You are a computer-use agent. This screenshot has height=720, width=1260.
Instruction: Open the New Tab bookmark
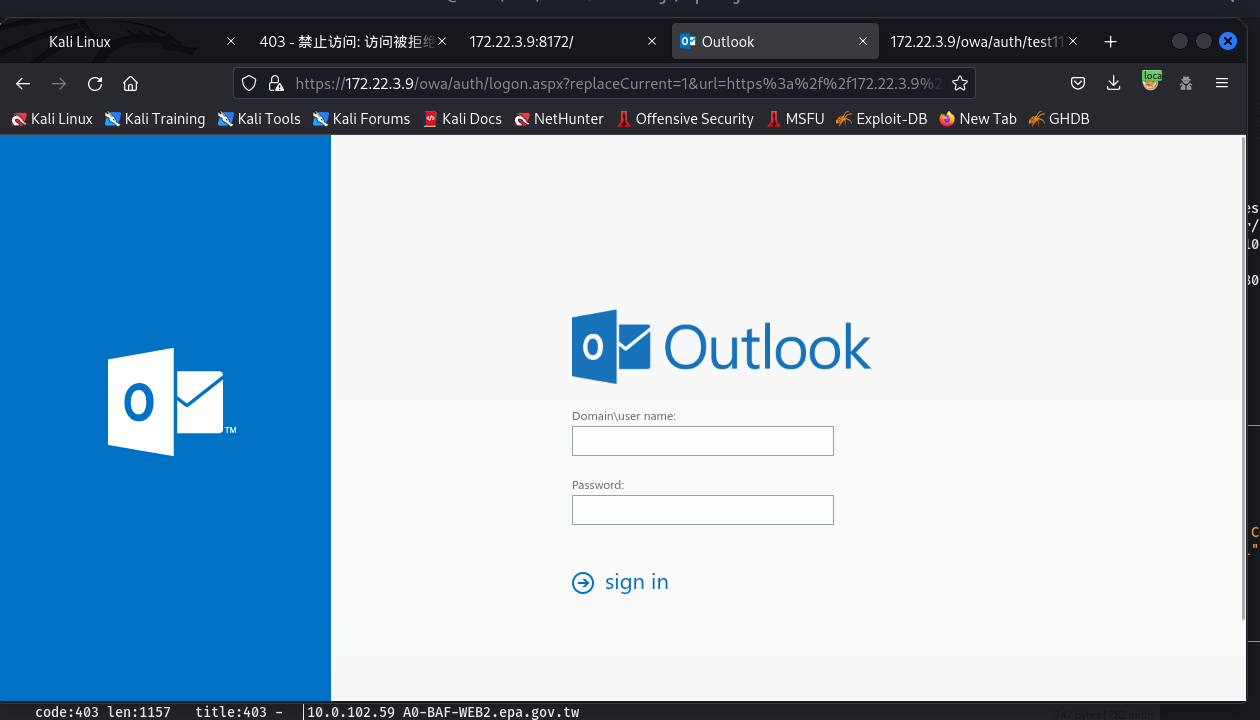(x=978, y=119)
